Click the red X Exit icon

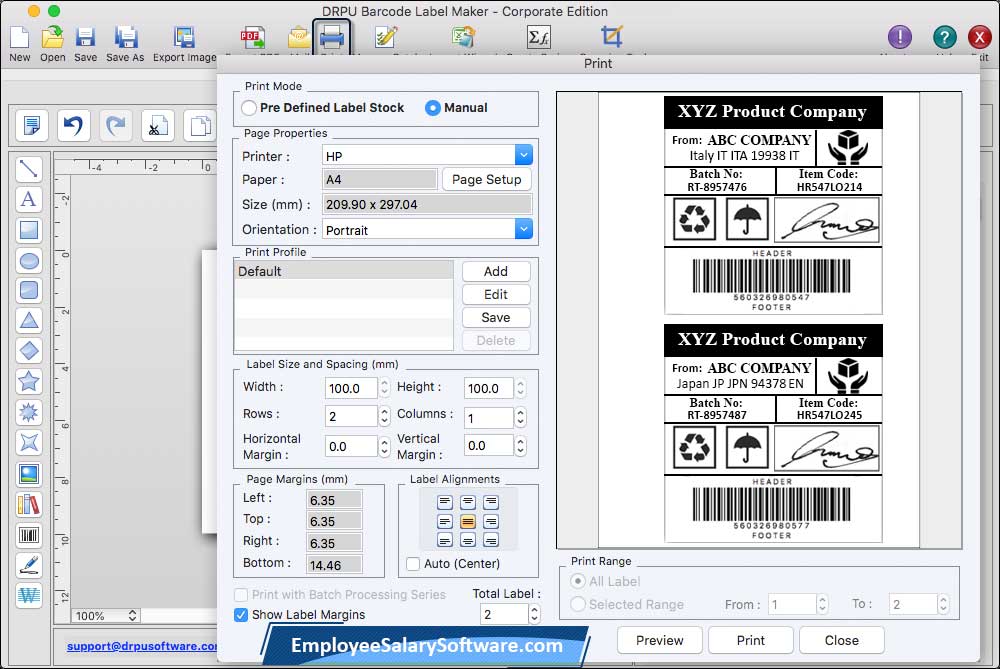[x=980, y=37]
